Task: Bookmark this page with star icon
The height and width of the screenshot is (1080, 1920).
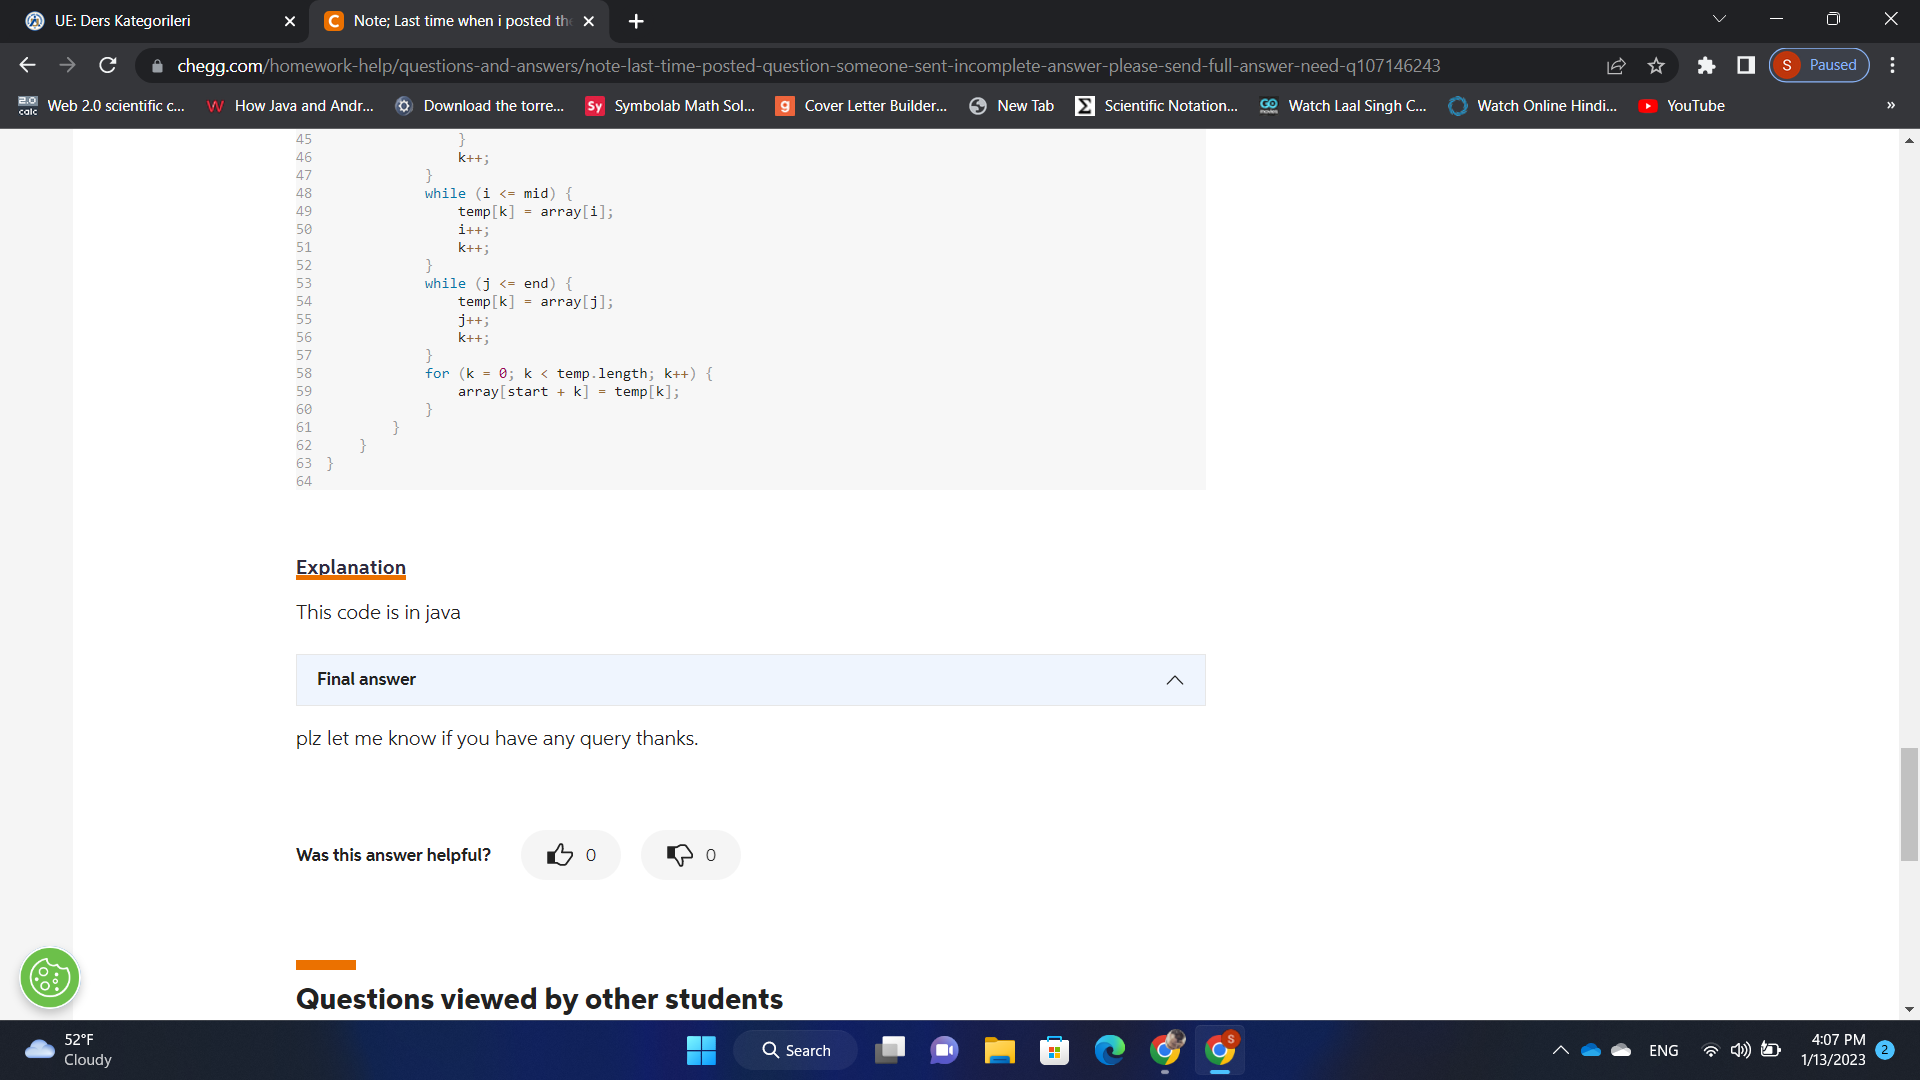Action: [x=1656, y=66]
